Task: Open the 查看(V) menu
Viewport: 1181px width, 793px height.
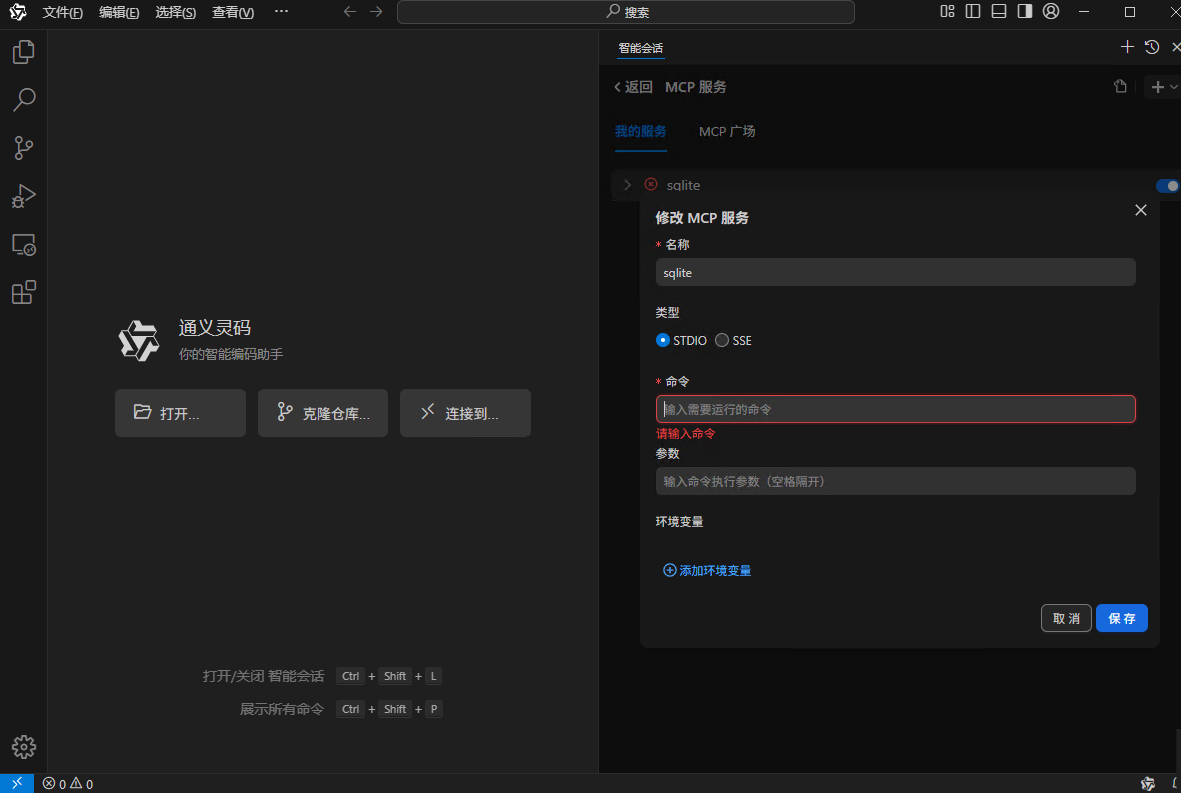Action: point(233,12)
